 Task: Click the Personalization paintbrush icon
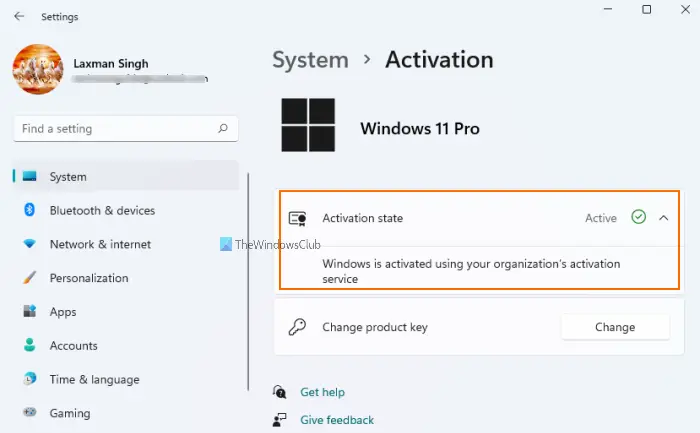(29, 277)
